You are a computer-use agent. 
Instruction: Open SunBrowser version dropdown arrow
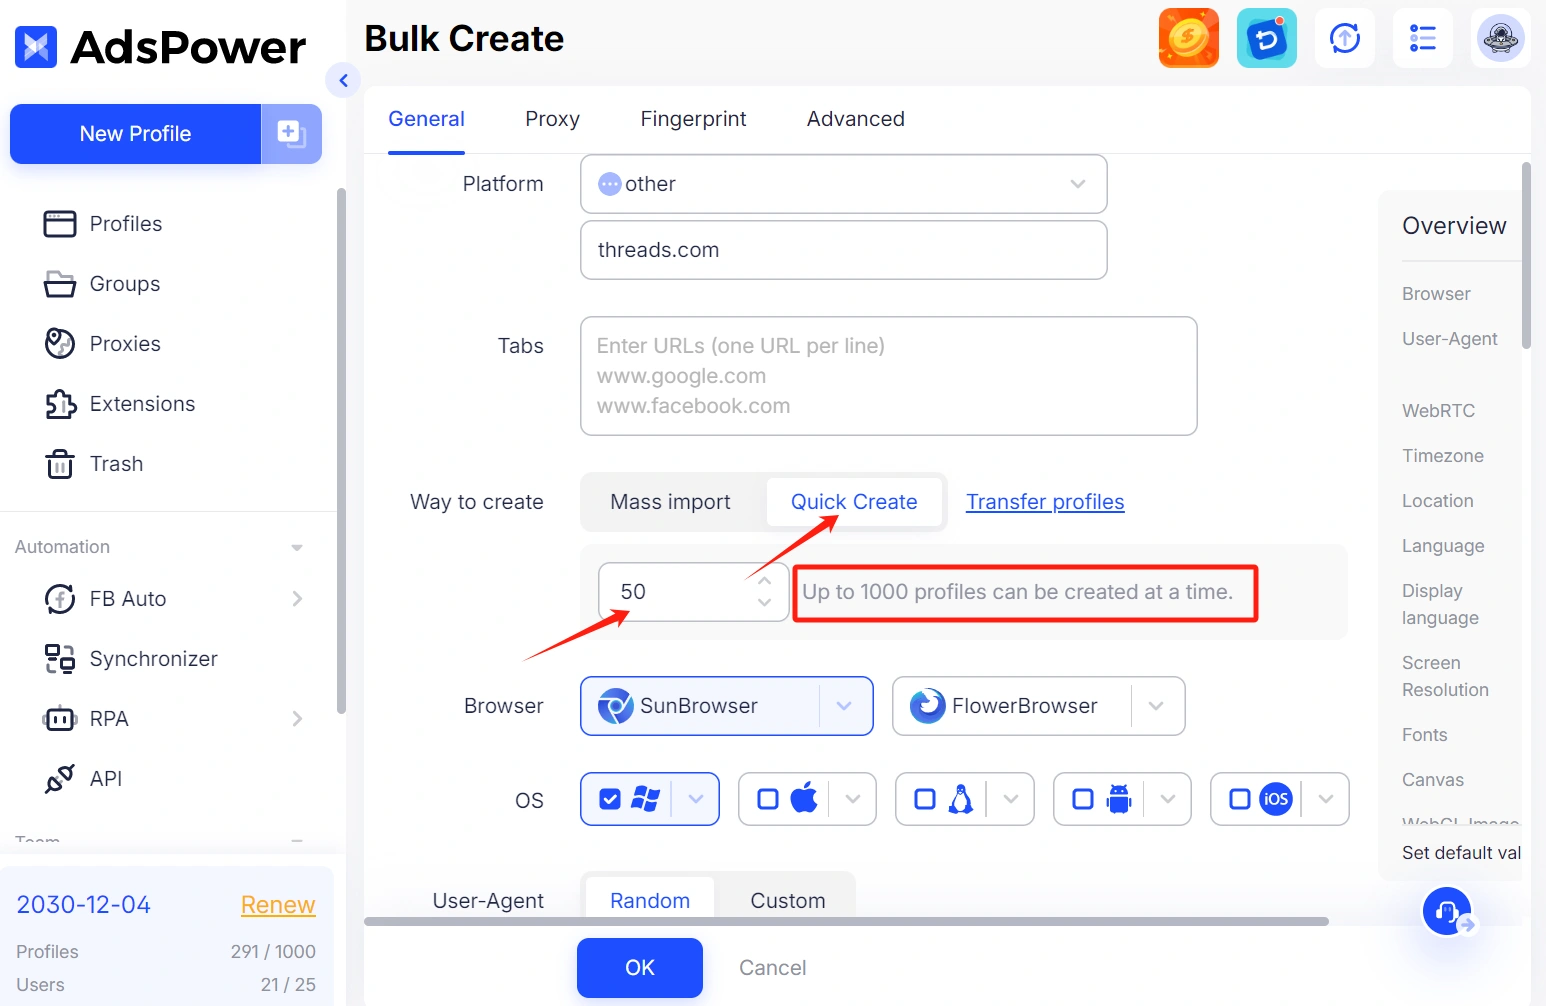click(x=845, y=706)
